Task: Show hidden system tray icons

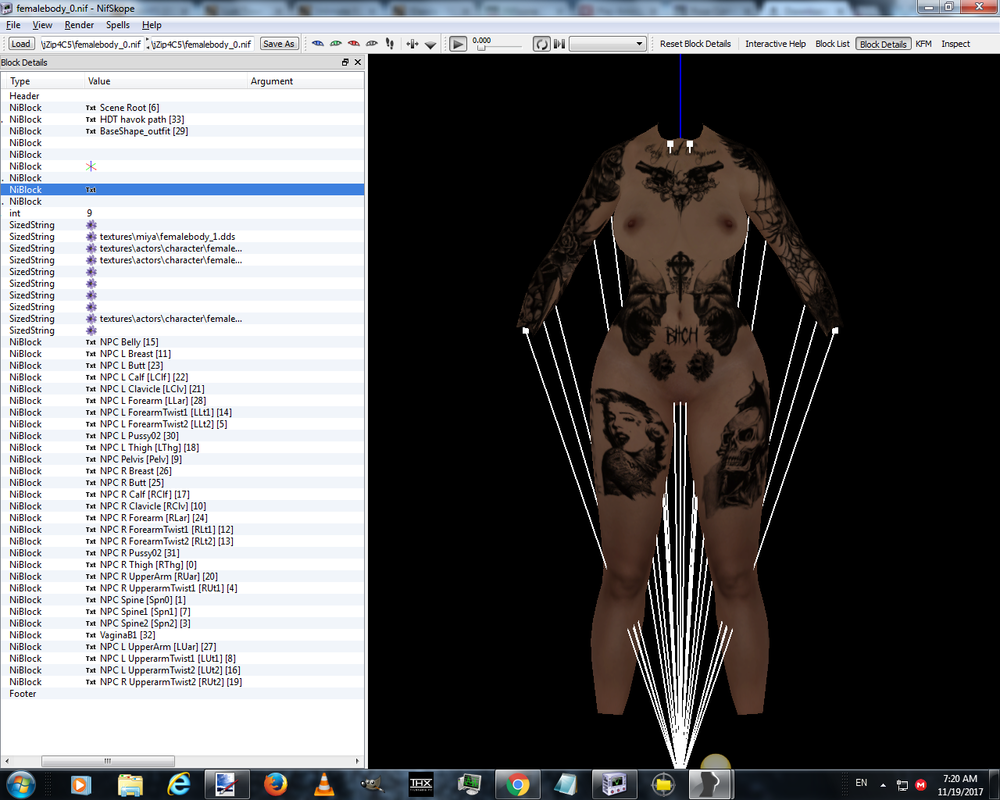Action: [883, 785]
